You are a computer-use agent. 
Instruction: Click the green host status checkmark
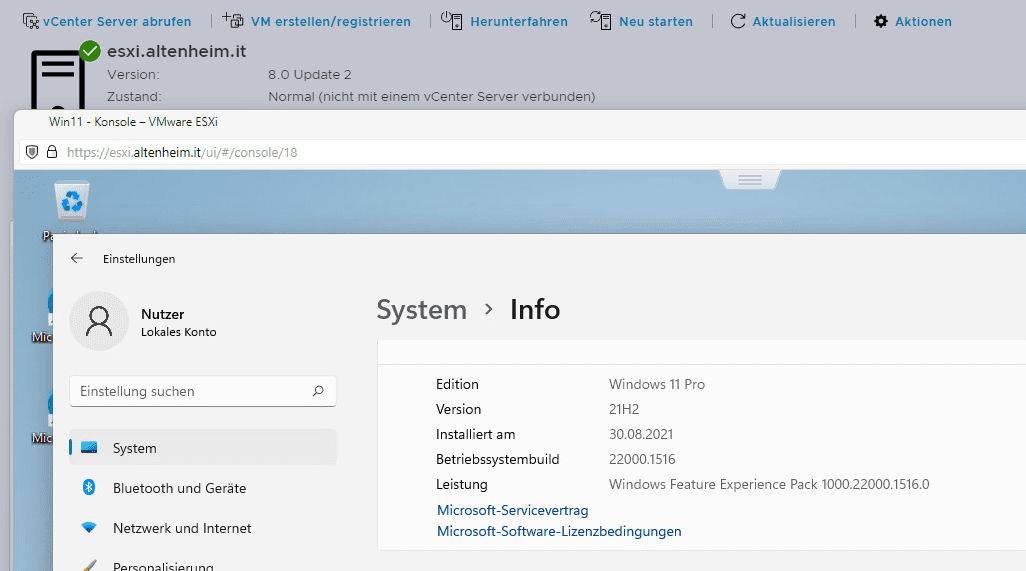[x=90, y=51]
